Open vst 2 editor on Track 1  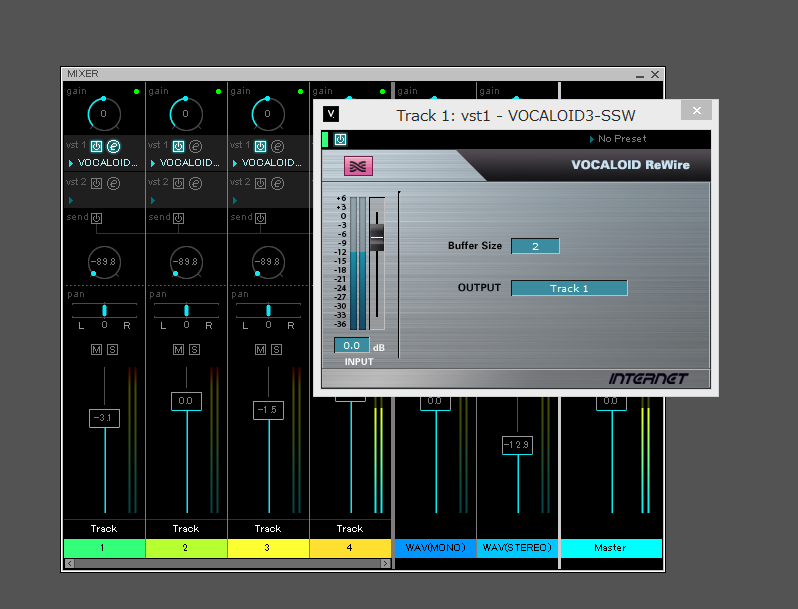[x=113, y=183]
